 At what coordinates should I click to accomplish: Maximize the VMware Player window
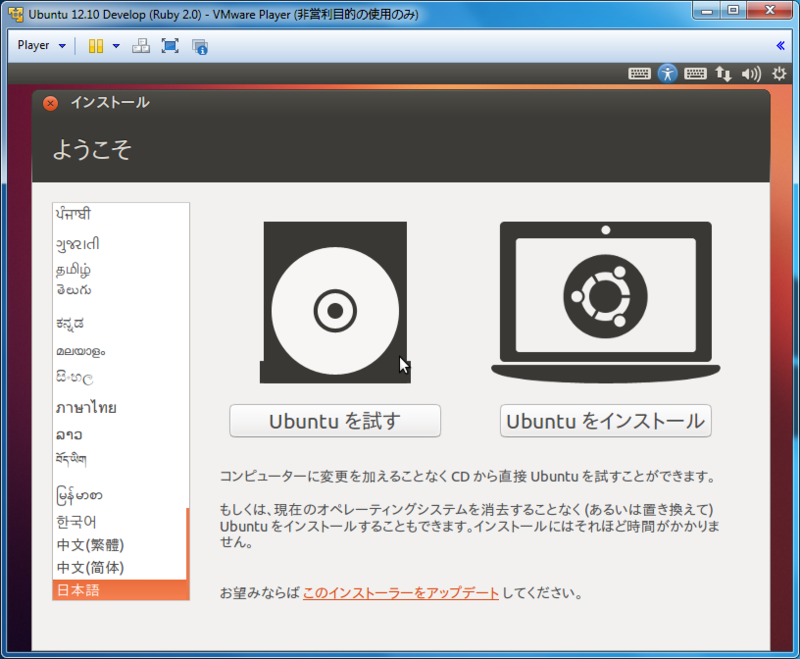point(733,11)
